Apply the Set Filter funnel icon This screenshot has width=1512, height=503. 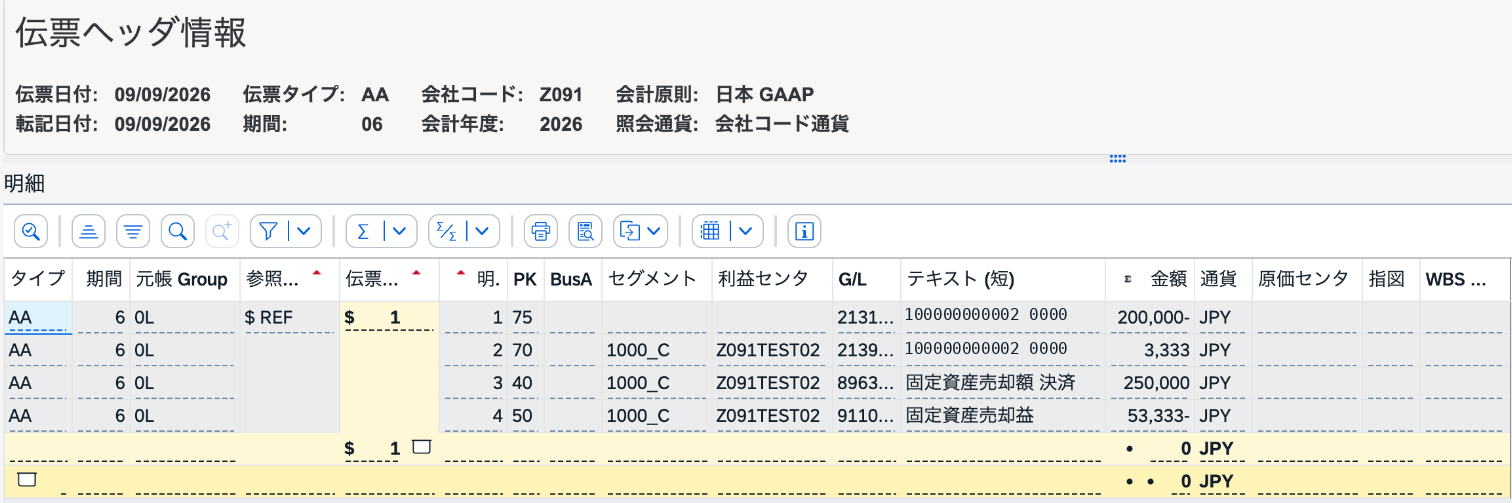pos(268,231)
